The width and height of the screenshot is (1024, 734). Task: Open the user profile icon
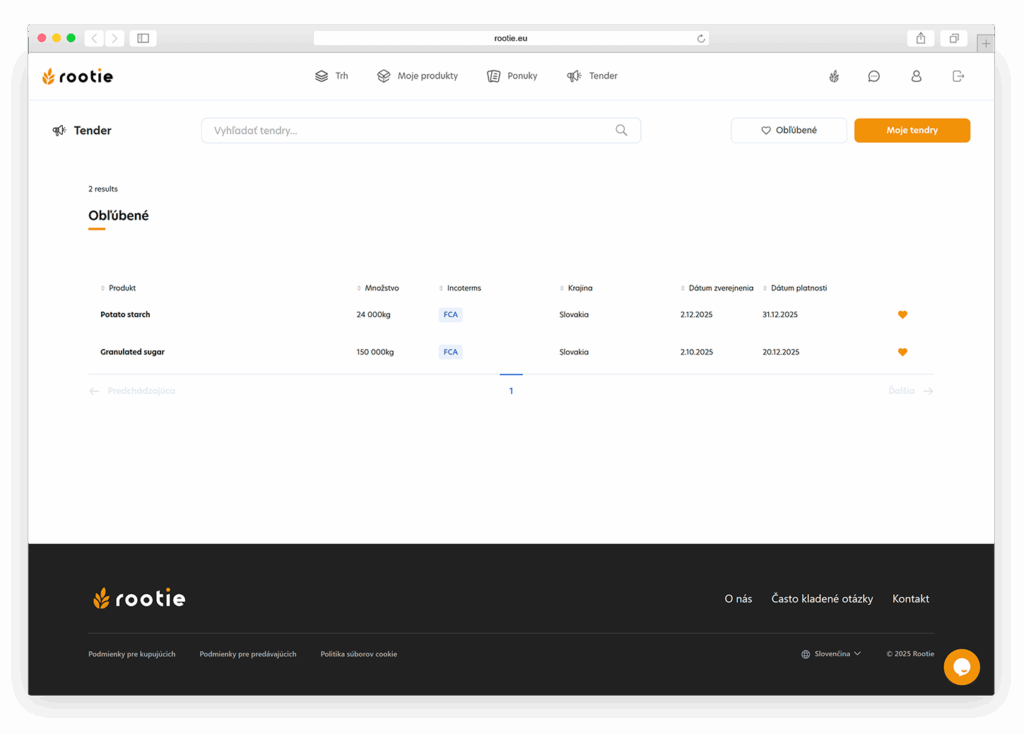tap(916, 76)
